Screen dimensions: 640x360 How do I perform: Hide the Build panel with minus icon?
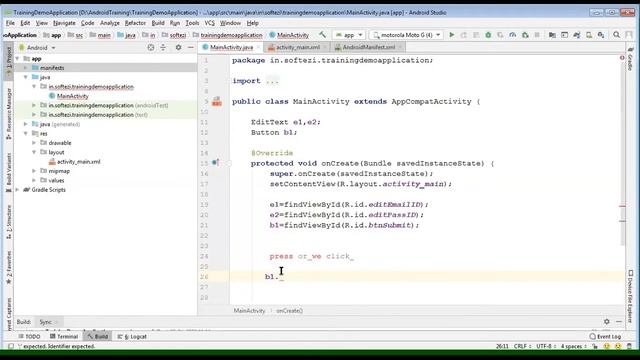point(619,322)
